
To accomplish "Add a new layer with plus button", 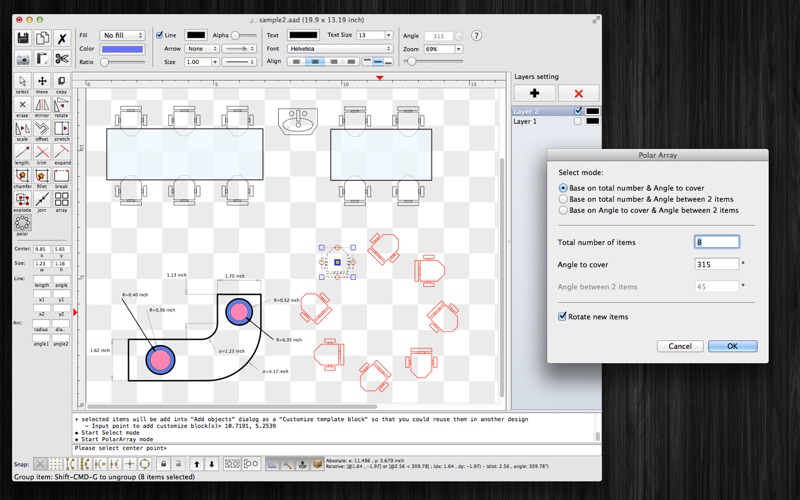I will point(534,93).
